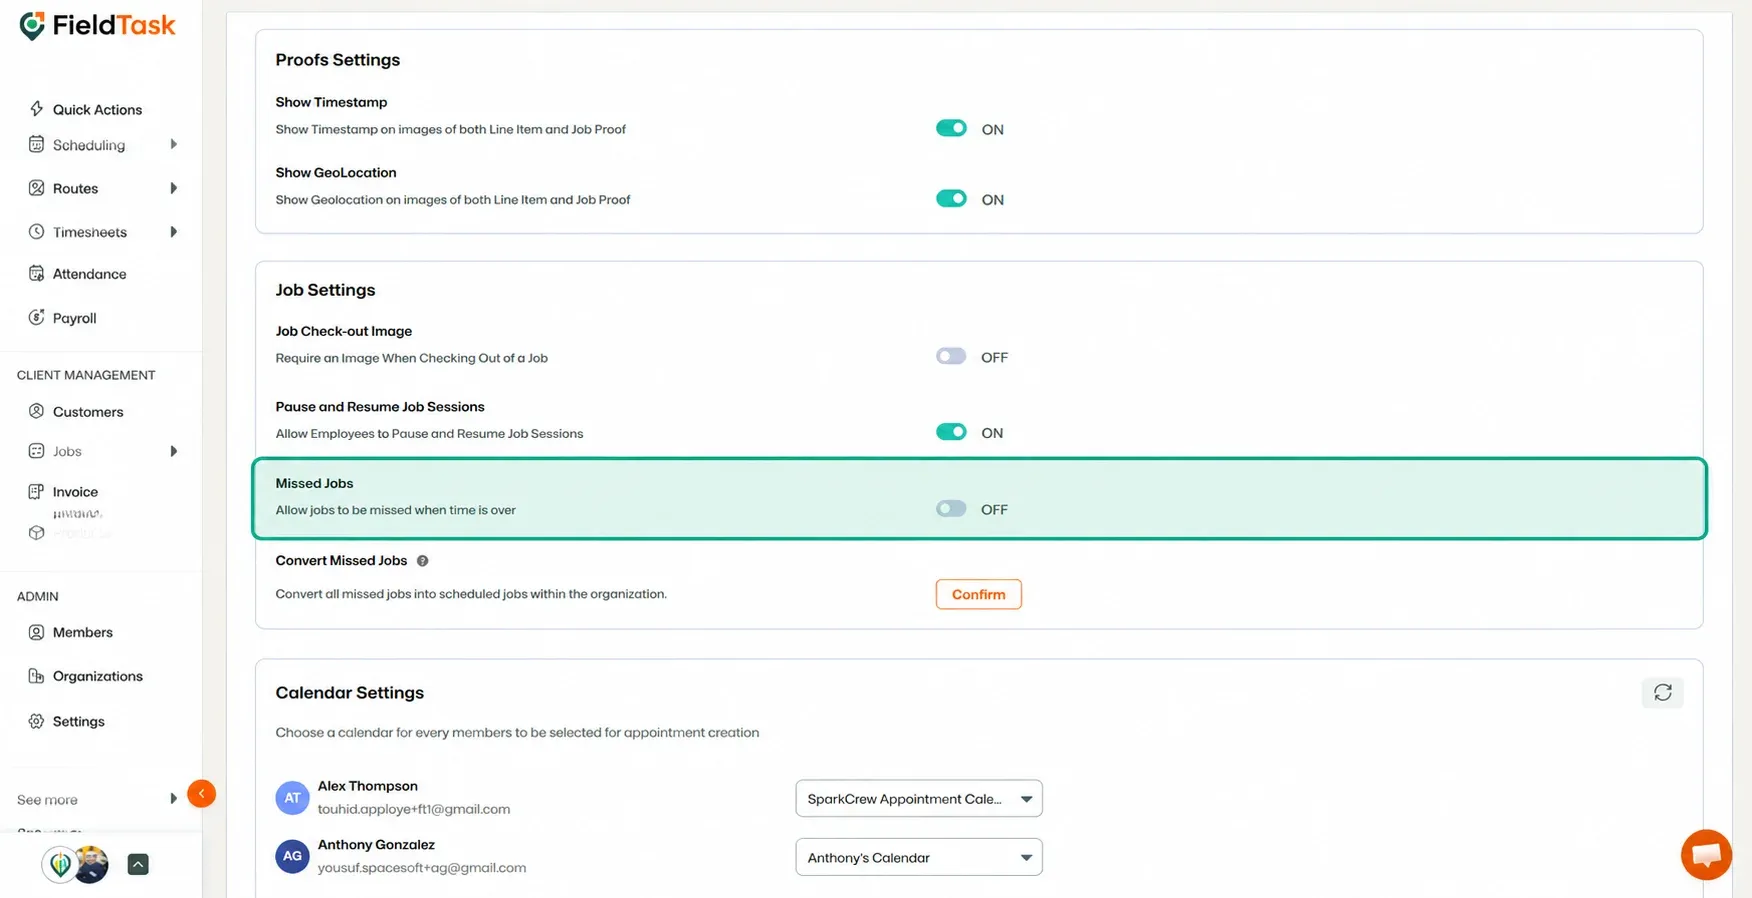Click the Invoice document icon
Screen dimensions: 1752x898
(x=36, y=491)
